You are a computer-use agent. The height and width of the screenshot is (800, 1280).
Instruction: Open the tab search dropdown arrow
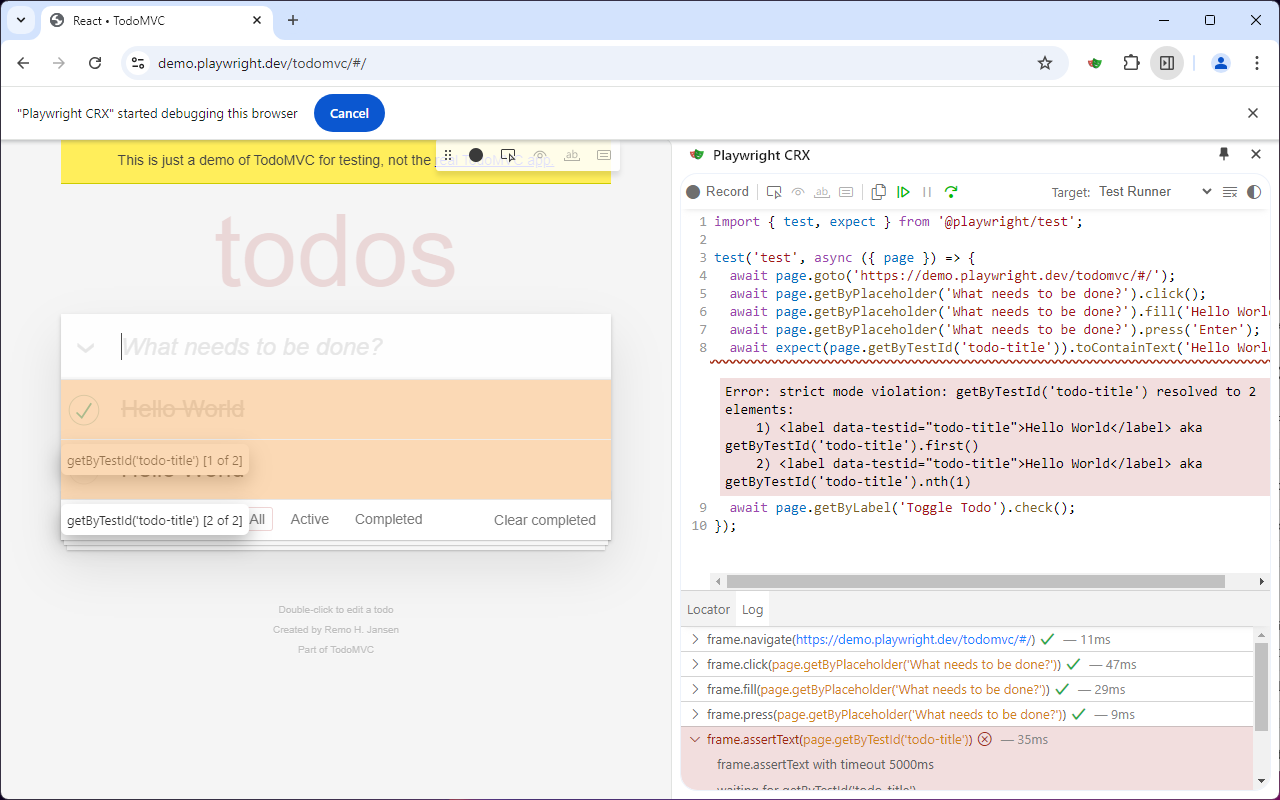coord(20,20)
